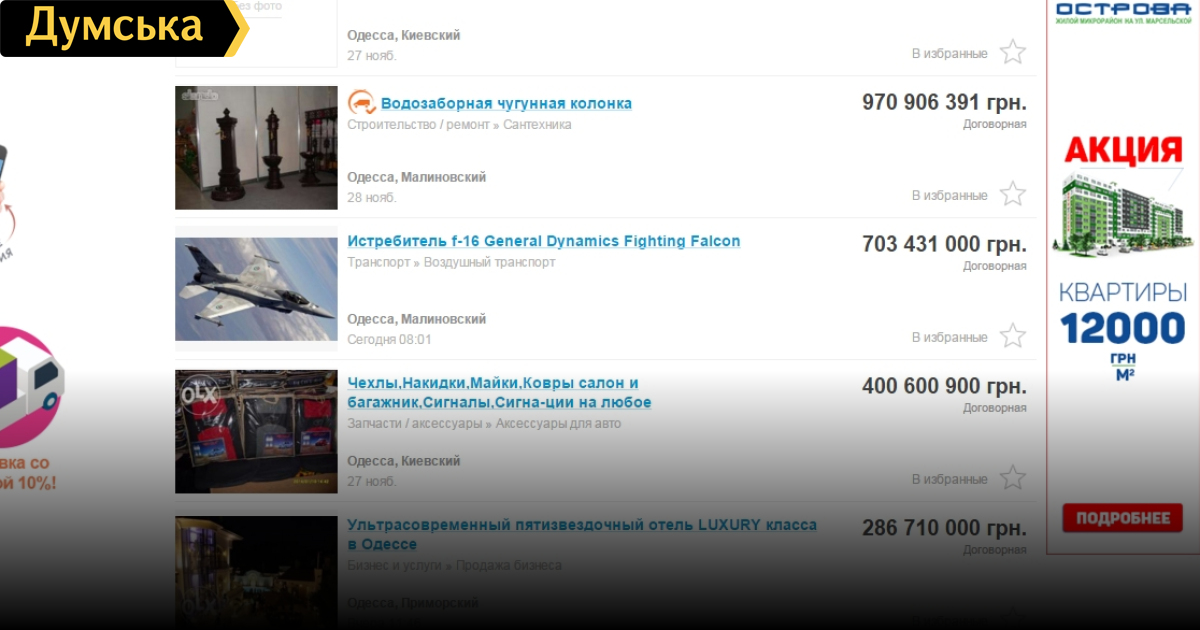Star the Истребитель f-16 listing as favorite
1200x630 pixels.
point(1013,336)
